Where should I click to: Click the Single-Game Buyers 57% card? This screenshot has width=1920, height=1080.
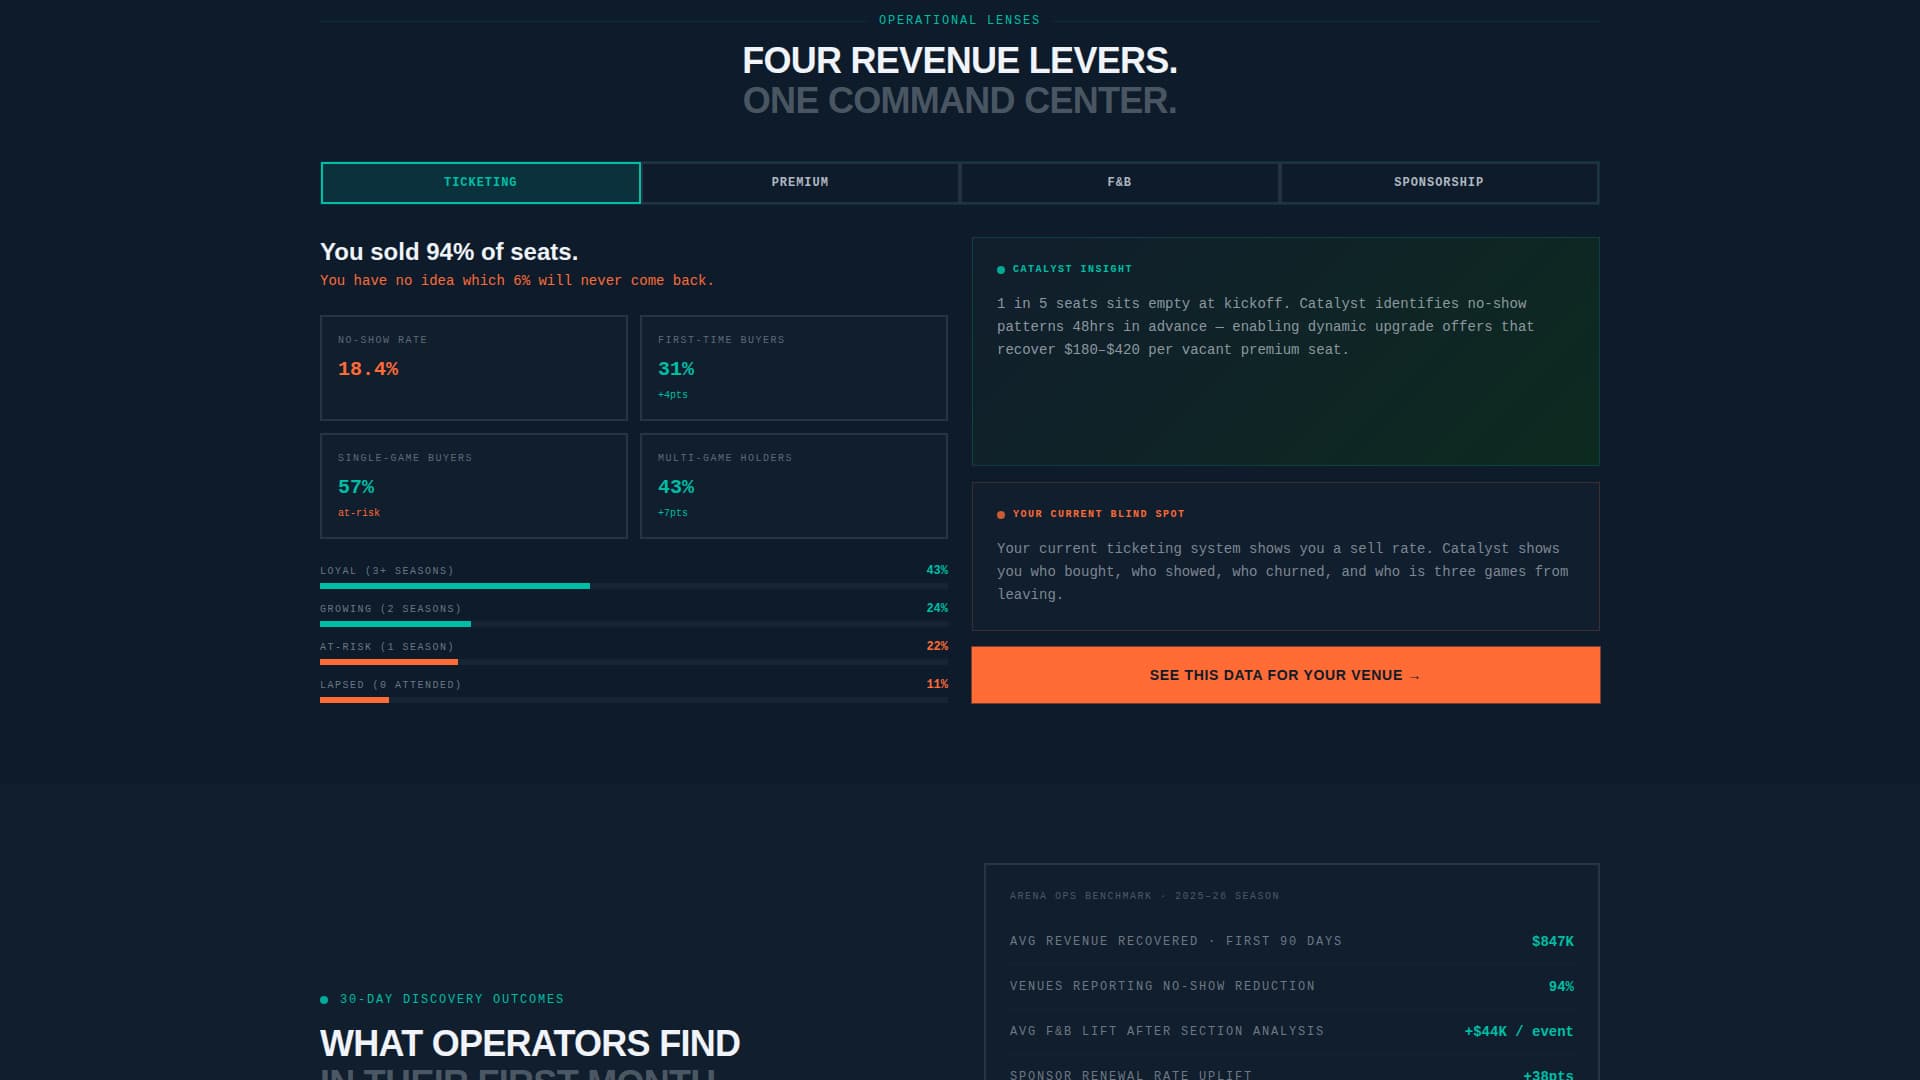474,486
